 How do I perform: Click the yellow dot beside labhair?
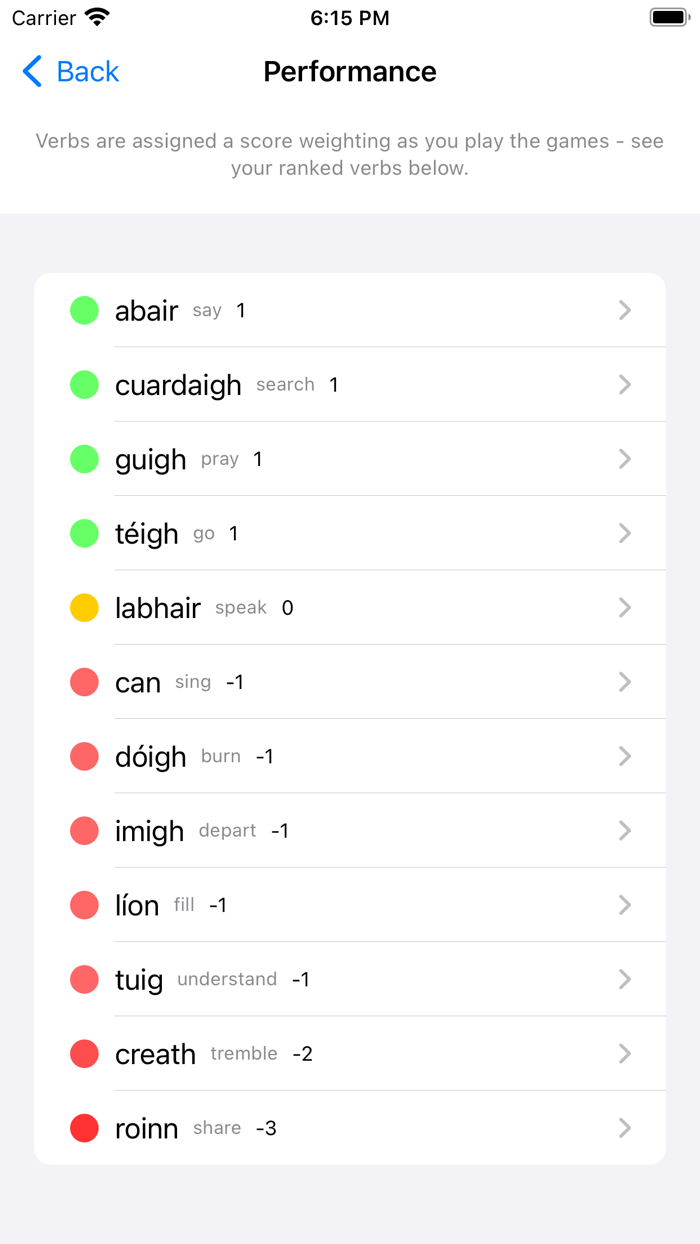click(84, 607)
